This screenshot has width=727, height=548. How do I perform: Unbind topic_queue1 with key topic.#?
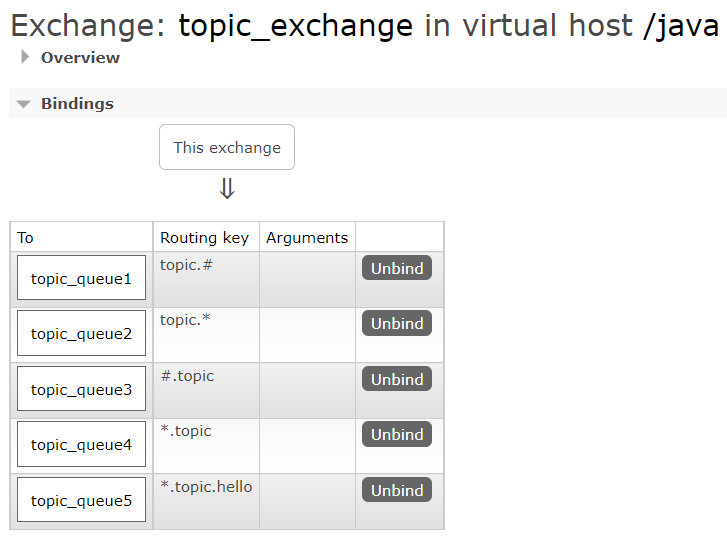pyautogui.click(x=397, y=268)
